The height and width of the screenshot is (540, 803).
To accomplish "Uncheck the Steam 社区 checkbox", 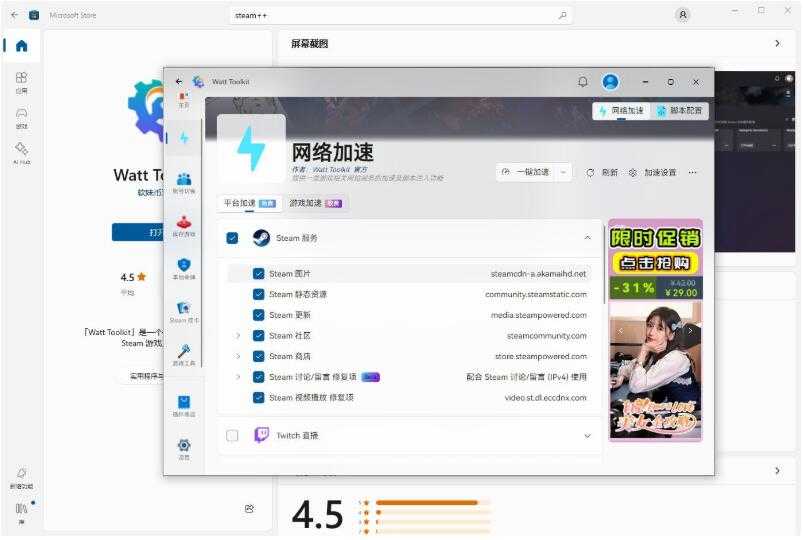I will [x=259, y=336].
